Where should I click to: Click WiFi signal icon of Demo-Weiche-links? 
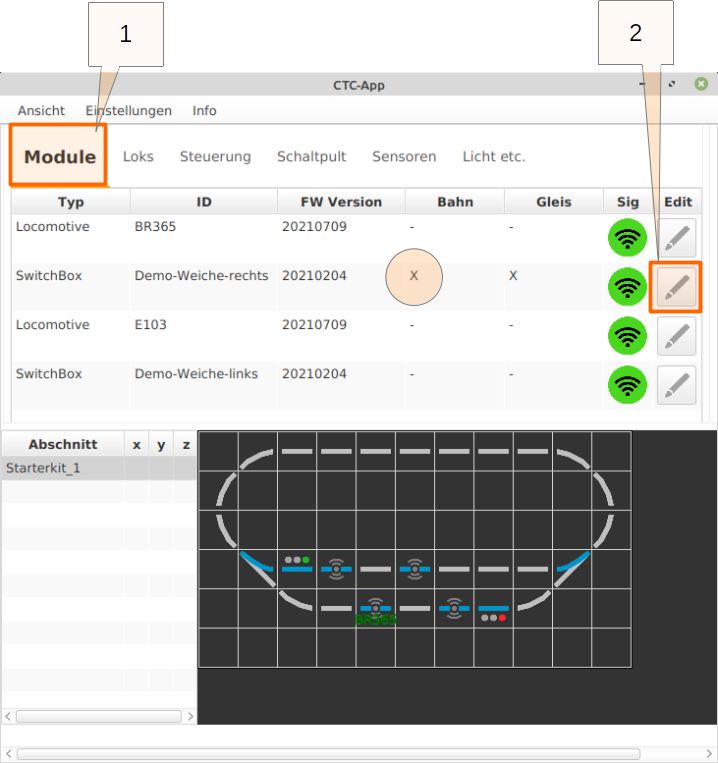(x=628, y=385)
